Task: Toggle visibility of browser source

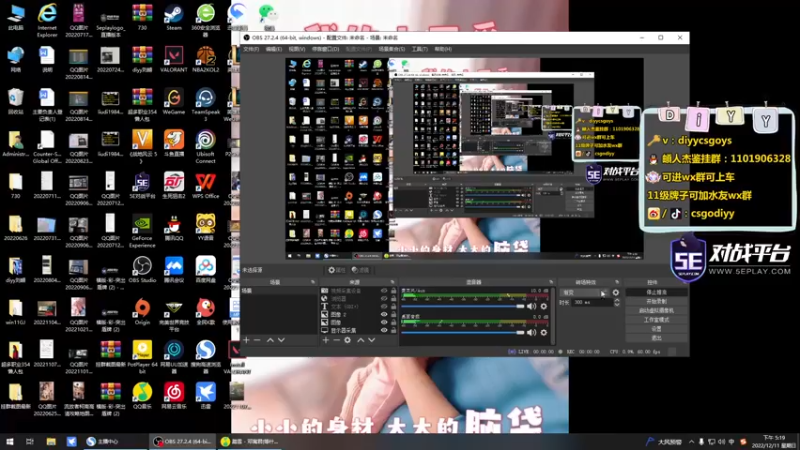Action: [x=384, y=298]
